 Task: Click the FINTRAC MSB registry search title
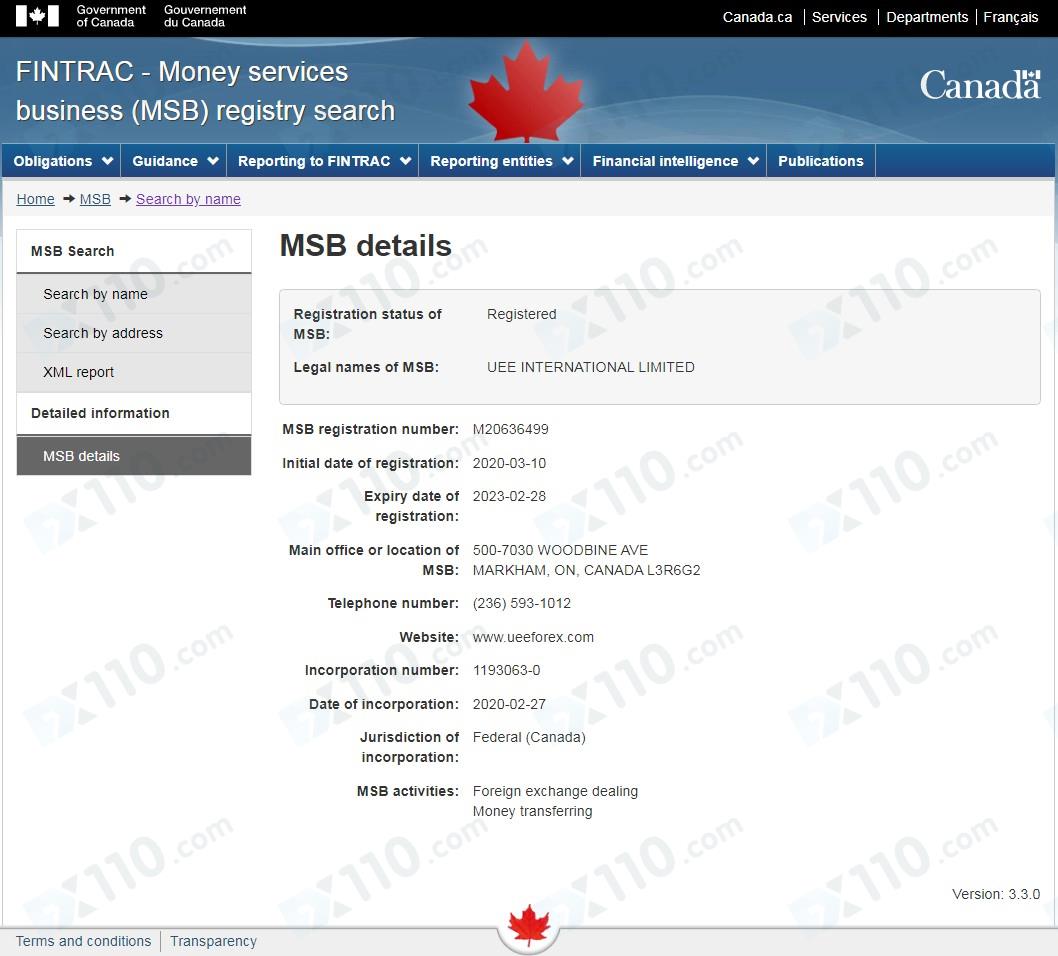pyautogui.click(x=205, y=91)
